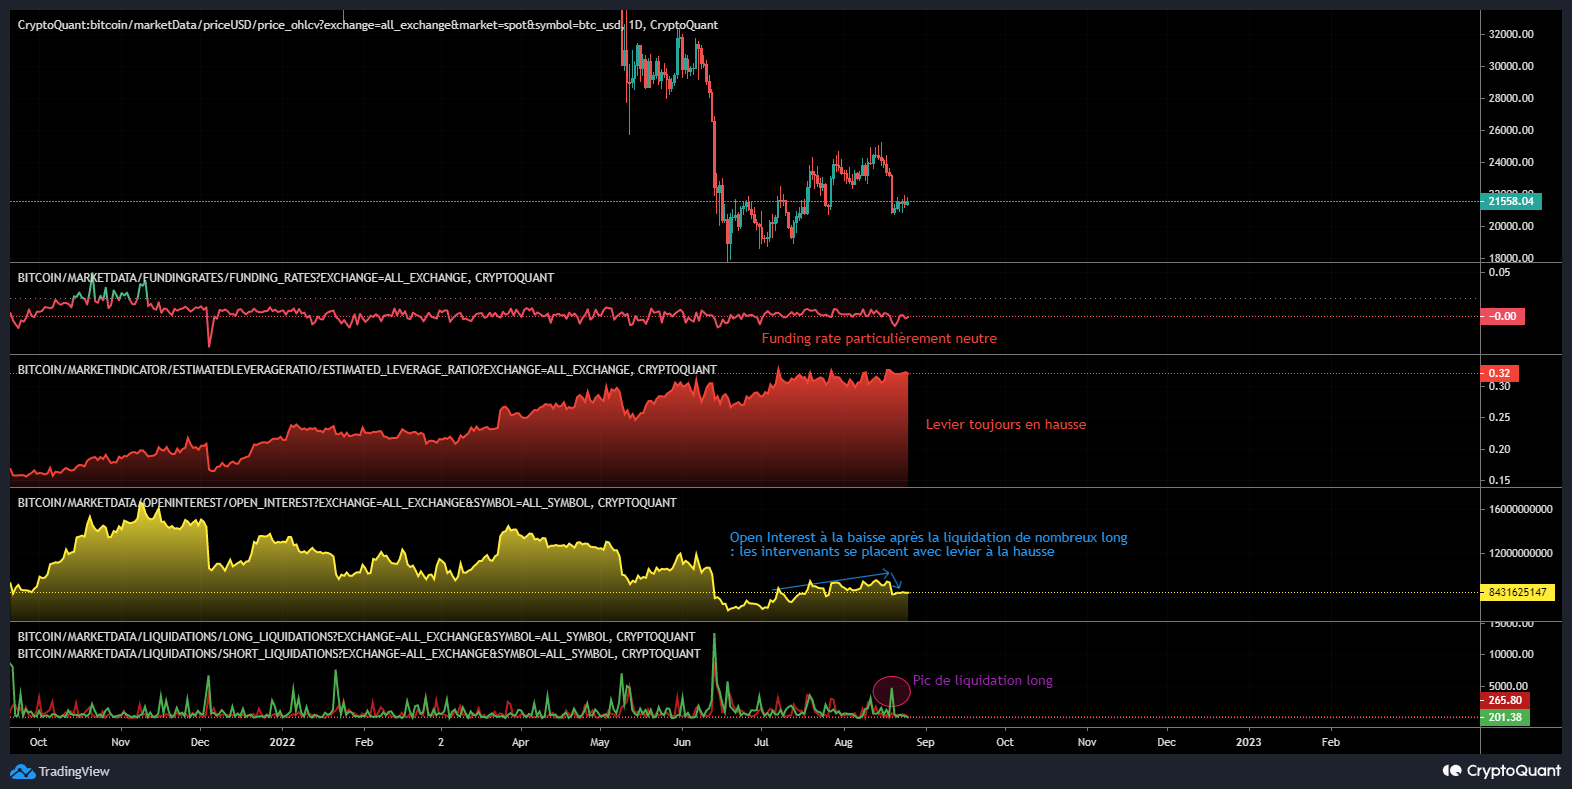
Task: Click 0.05 on the funding rate axis
Action: pos(1499,272)
